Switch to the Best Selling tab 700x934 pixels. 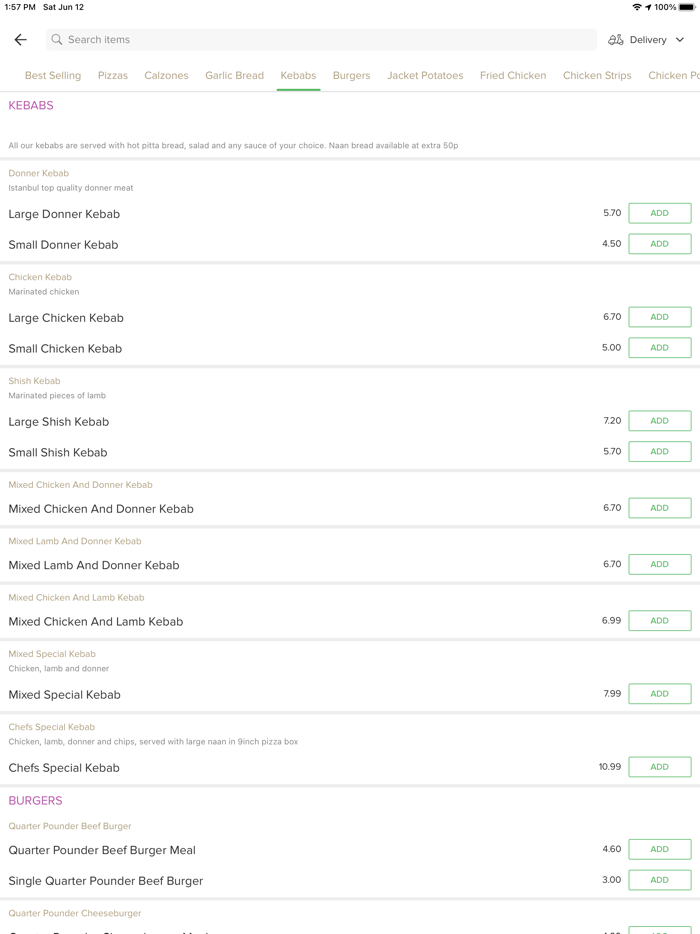(x=53, y=76)
